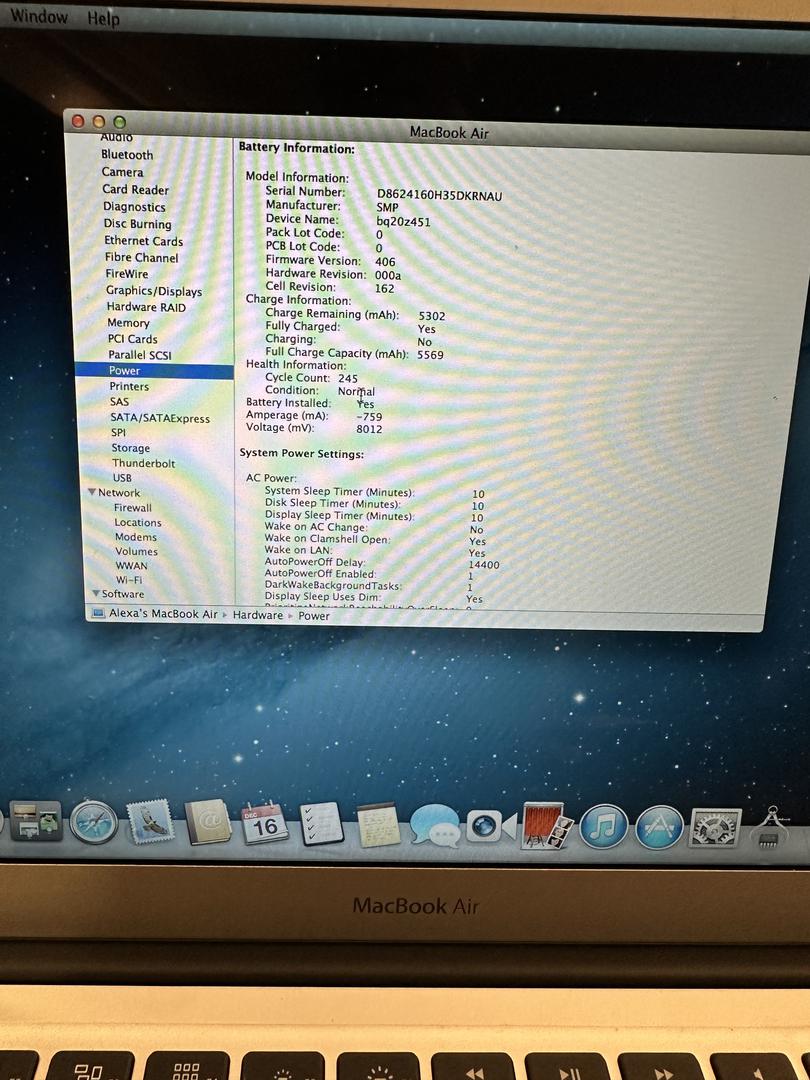The width and height of the screenshot is (810, 1080).
Task: Open the Help menu
Action: pyautogui.click(x=103, y=19)
